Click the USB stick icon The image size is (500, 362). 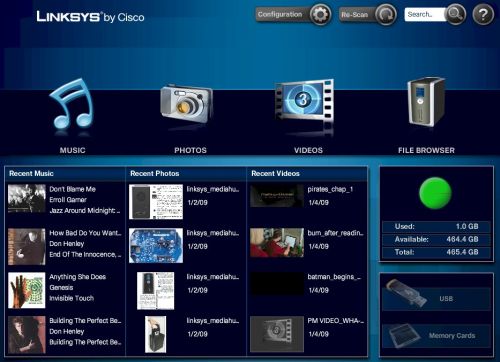[406, 293]
